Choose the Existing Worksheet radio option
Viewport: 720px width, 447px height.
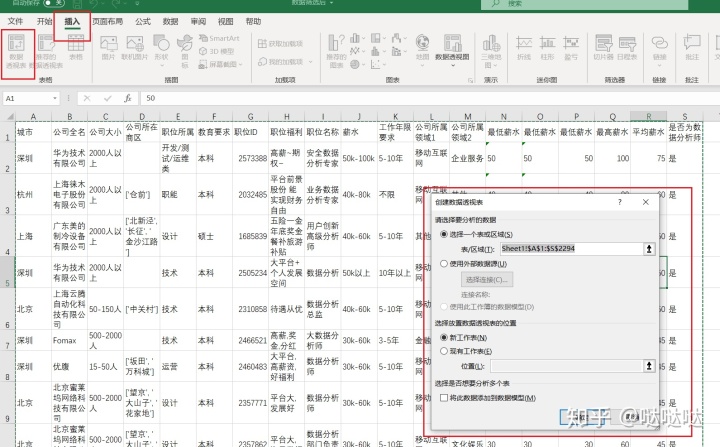point(444,351)
